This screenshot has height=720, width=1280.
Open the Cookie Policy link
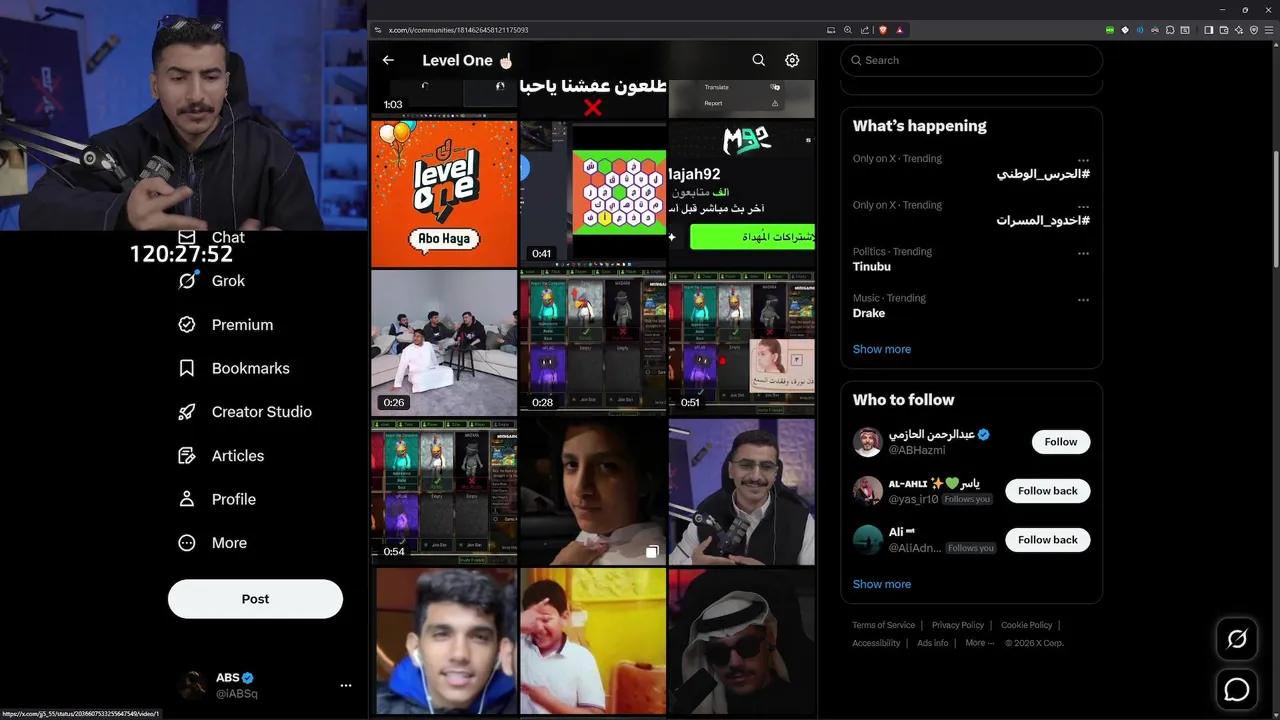pos(1027,625)
